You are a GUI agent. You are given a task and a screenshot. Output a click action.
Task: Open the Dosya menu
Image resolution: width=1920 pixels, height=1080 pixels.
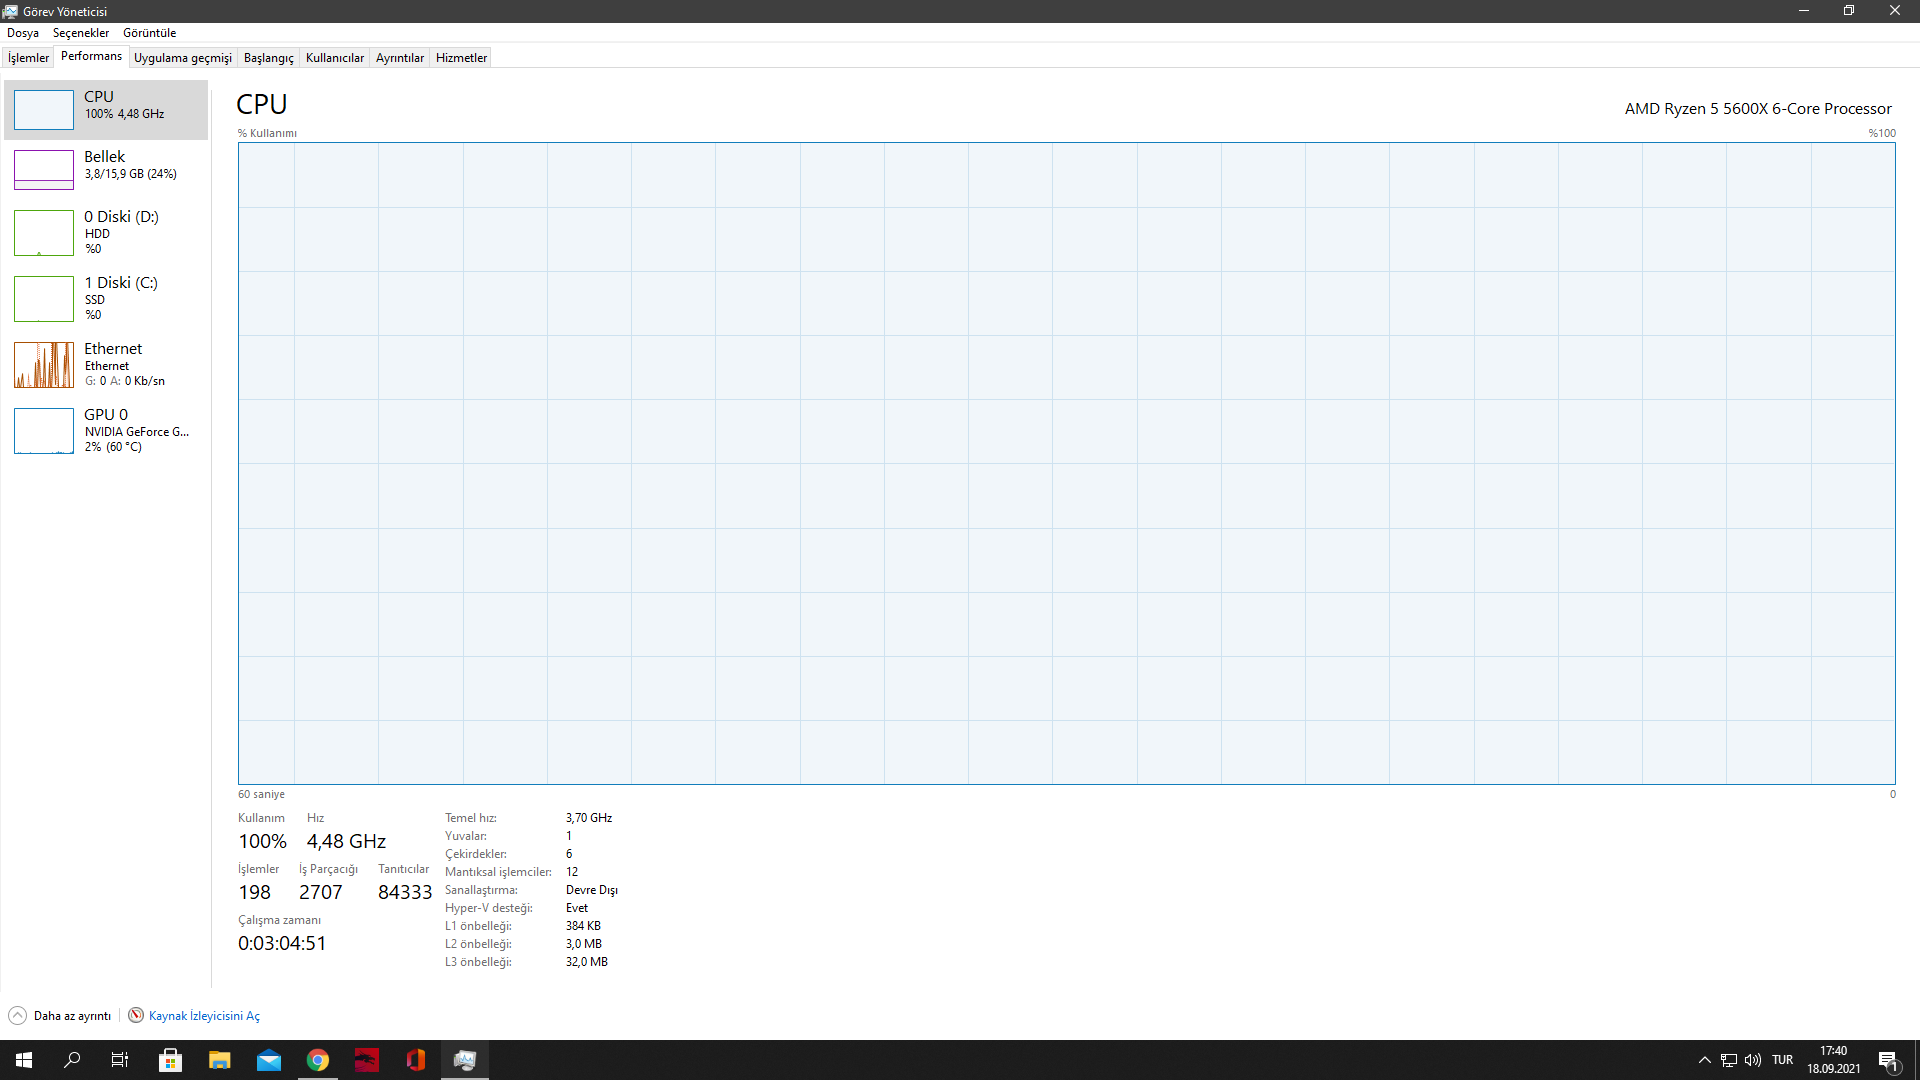pyautogui.click(x=23, y=33)
